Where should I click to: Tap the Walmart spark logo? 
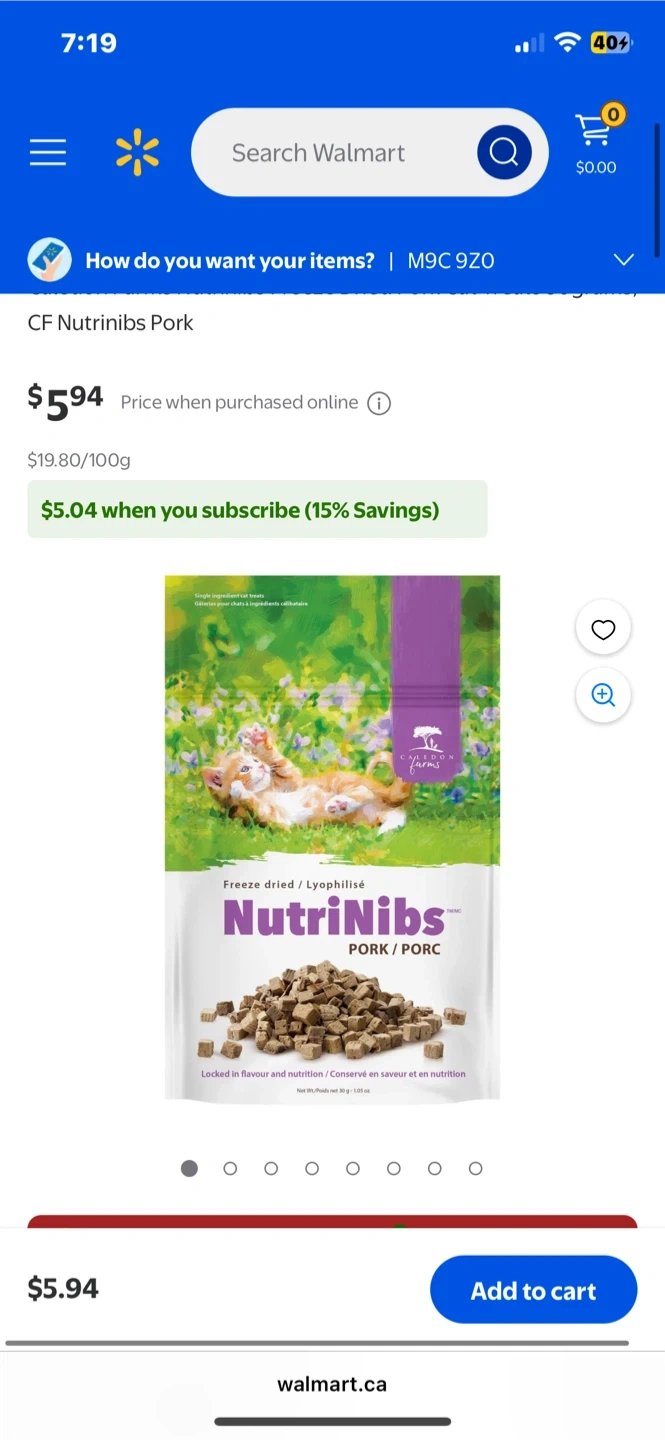(137, 153)
